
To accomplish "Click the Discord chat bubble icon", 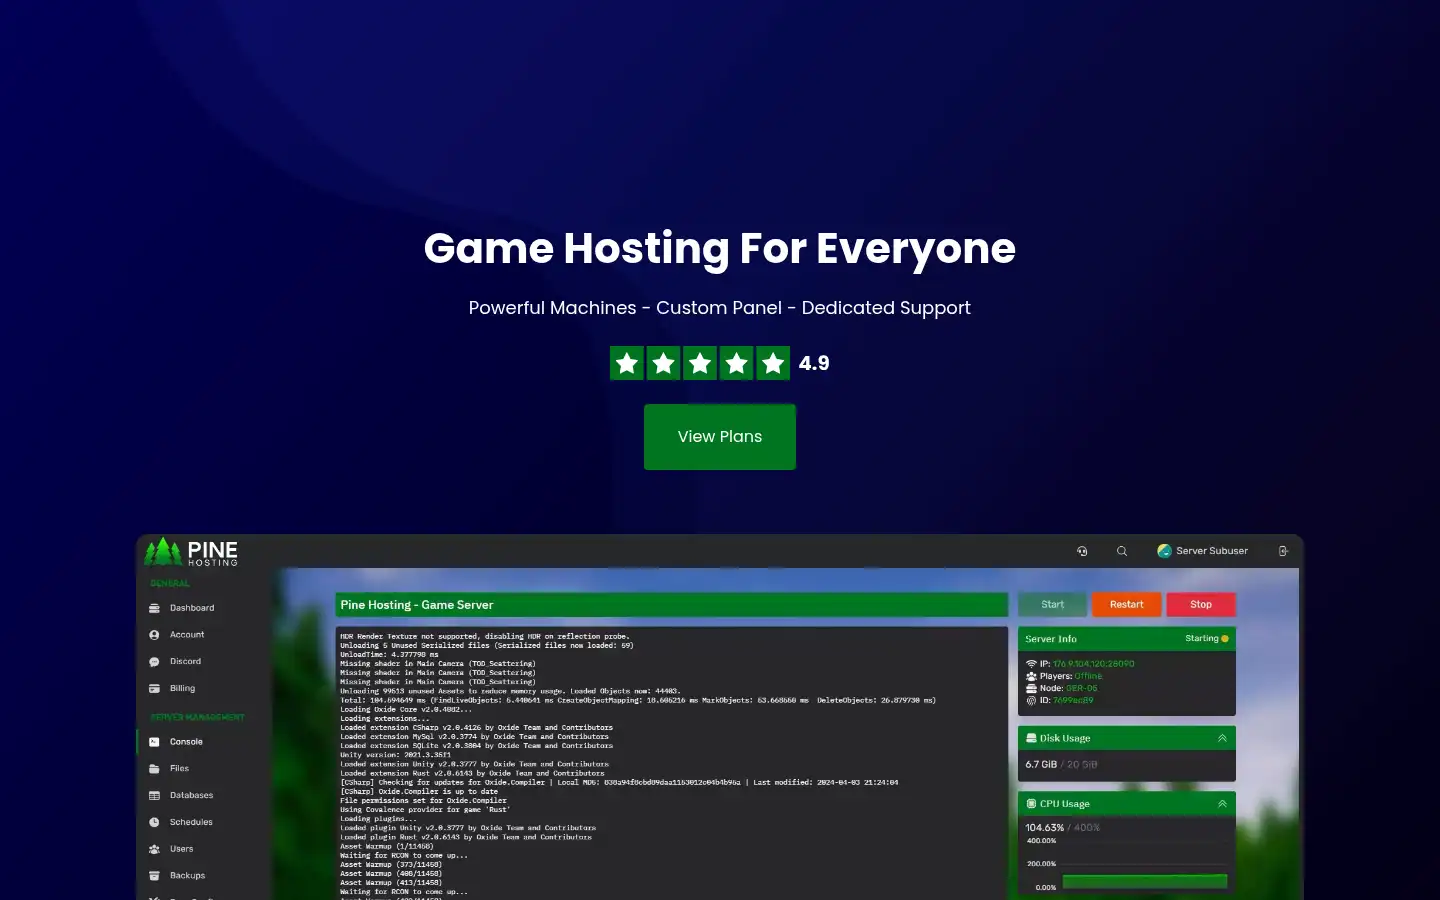I will point(154,662).
